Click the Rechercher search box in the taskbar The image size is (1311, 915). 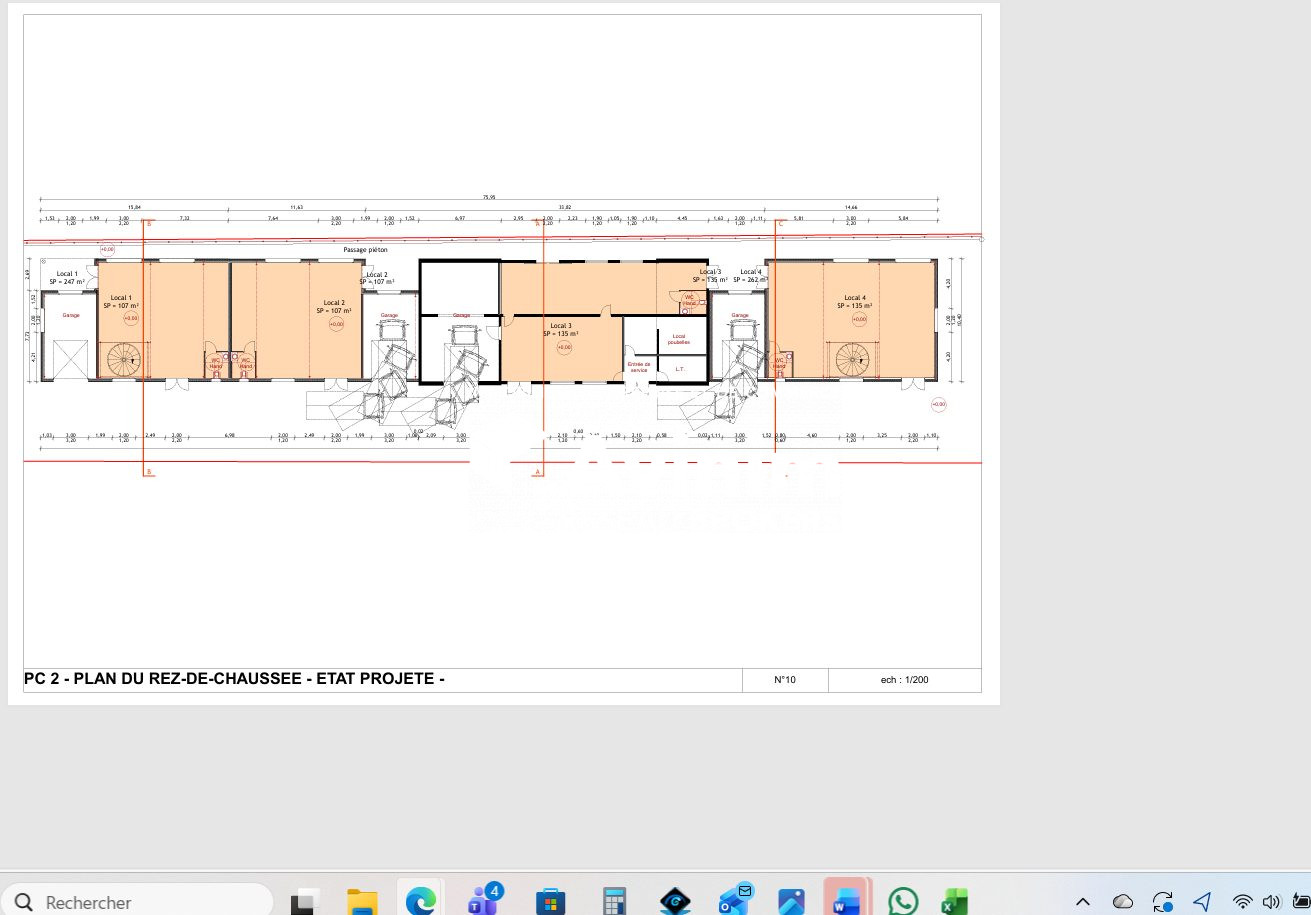click(x=140, y=901)
